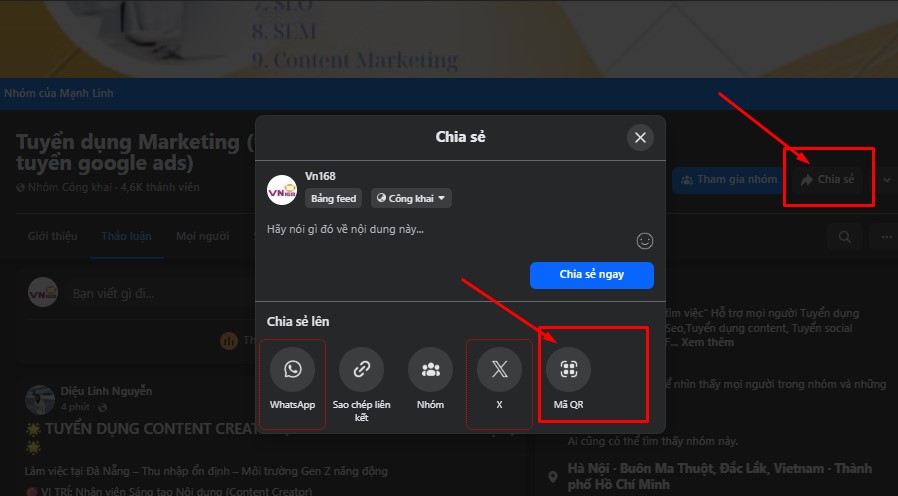Copy link with Sao chép liên kết icon
Screen dimensions: 898x496
tap(361, 369)
